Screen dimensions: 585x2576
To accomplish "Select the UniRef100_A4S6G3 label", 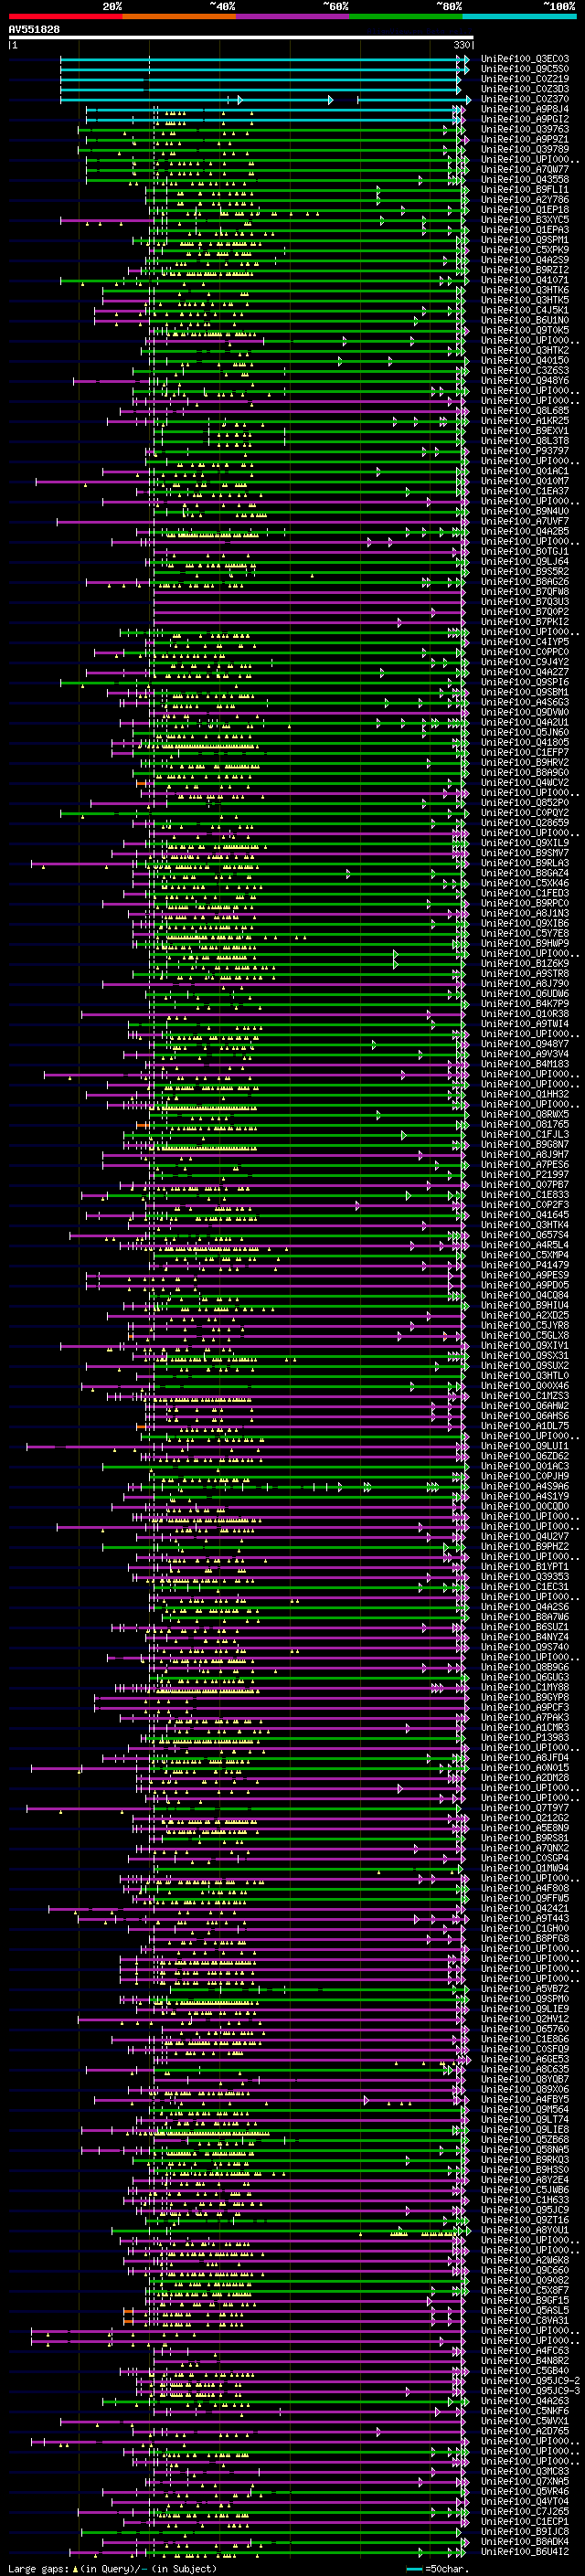I will click(x=525, y=702).
